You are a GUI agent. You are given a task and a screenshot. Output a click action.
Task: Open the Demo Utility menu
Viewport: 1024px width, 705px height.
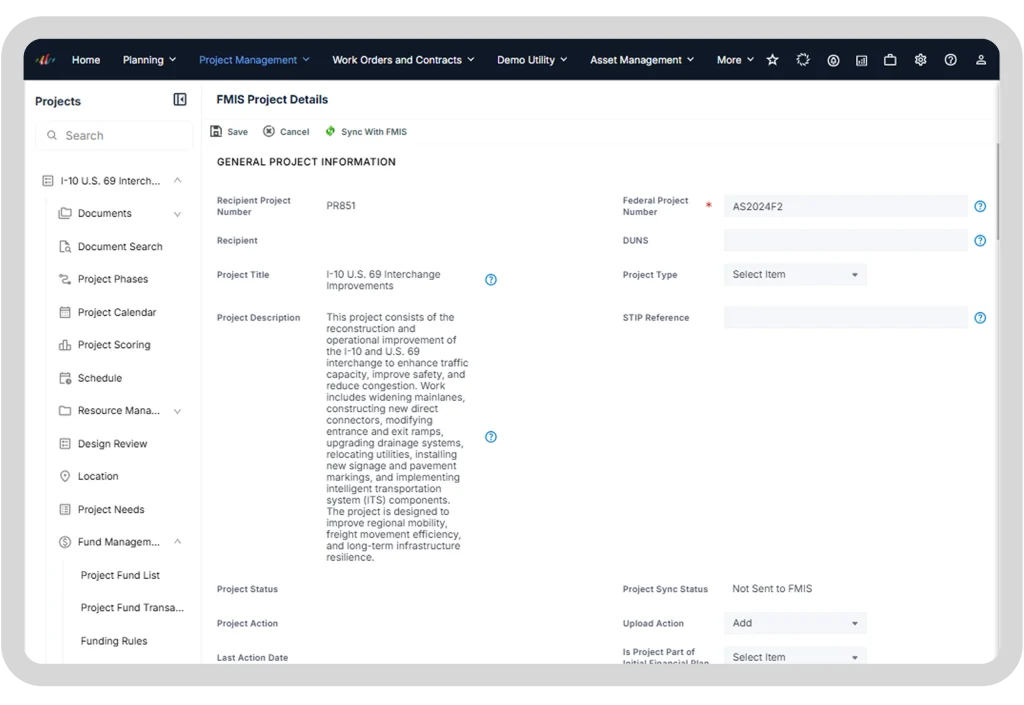click(x=532, y=60)
